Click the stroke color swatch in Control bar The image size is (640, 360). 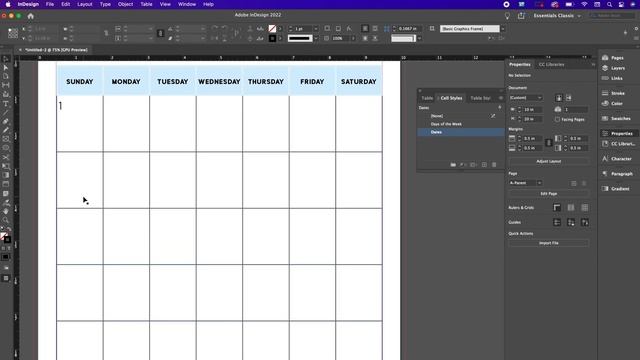[x=272, y=38]
